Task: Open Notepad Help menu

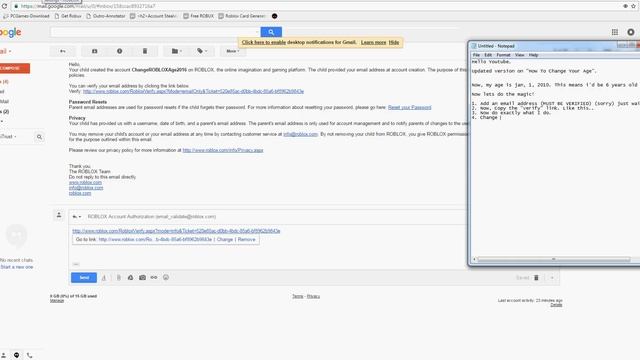Action: pos(533,55)
